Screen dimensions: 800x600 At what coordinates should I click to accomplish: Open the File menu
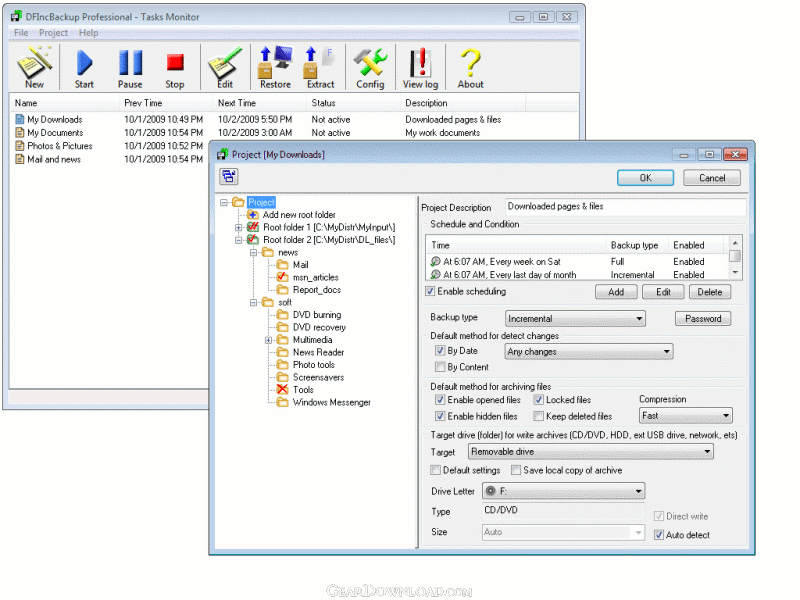point(21,33)
